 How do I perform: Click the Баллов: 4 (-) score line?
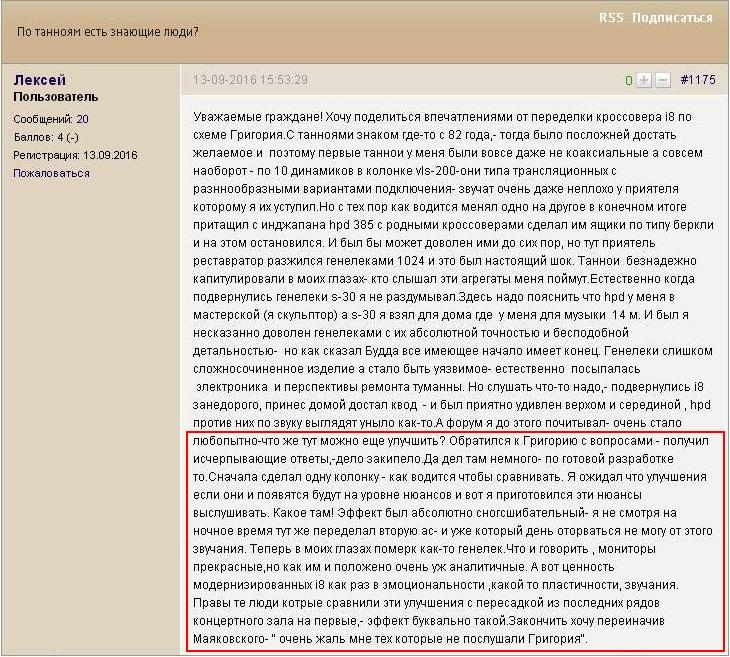point(46,137)
